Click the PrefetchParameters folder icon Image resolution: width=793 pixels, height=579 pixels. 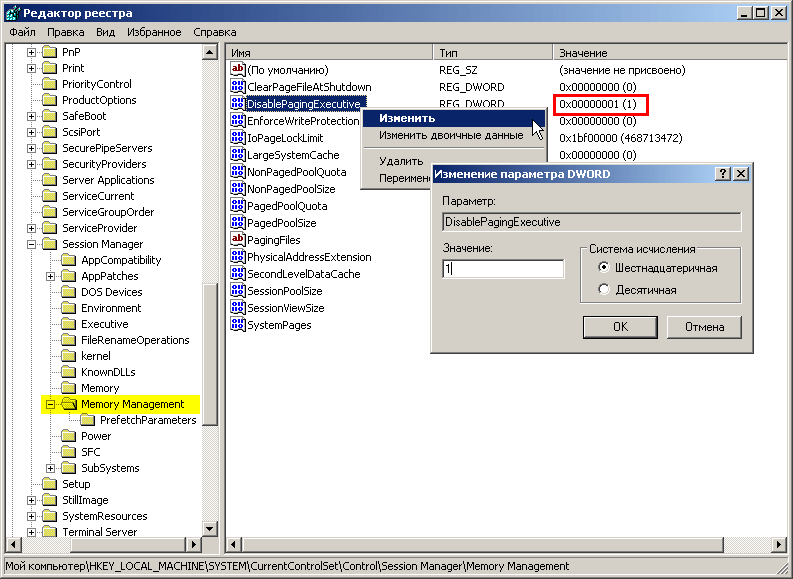click(x=88, y=420)
